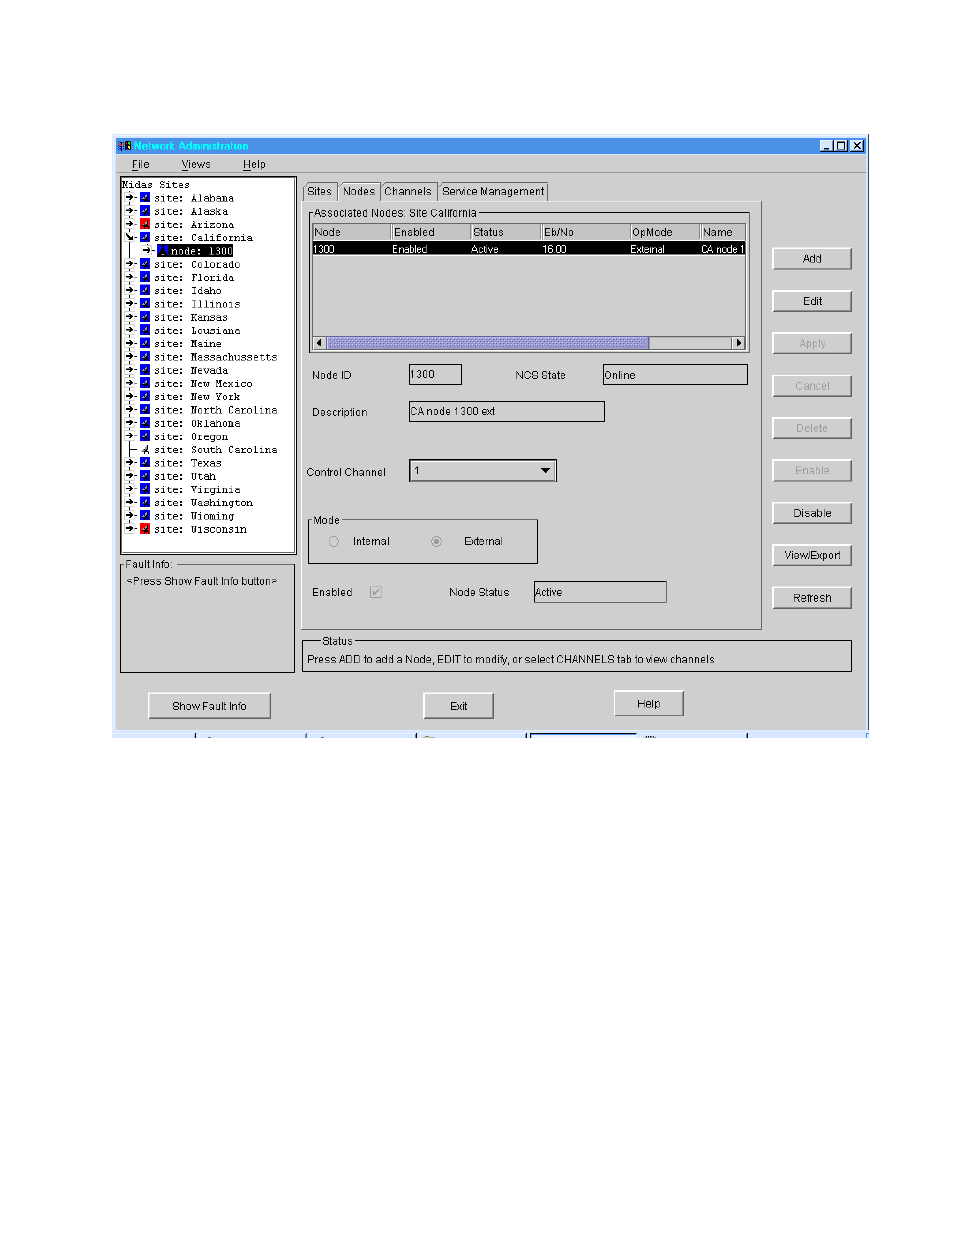The image size is (954, 1235).
Task: Select the node 1300 table row
Action: click(529, 249)
